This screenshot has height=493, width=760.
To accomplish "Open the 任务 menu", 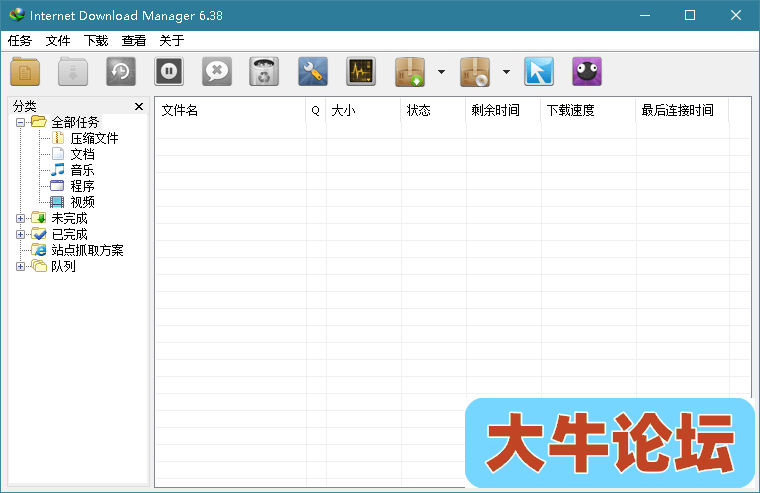I will [x=19, y=41].
